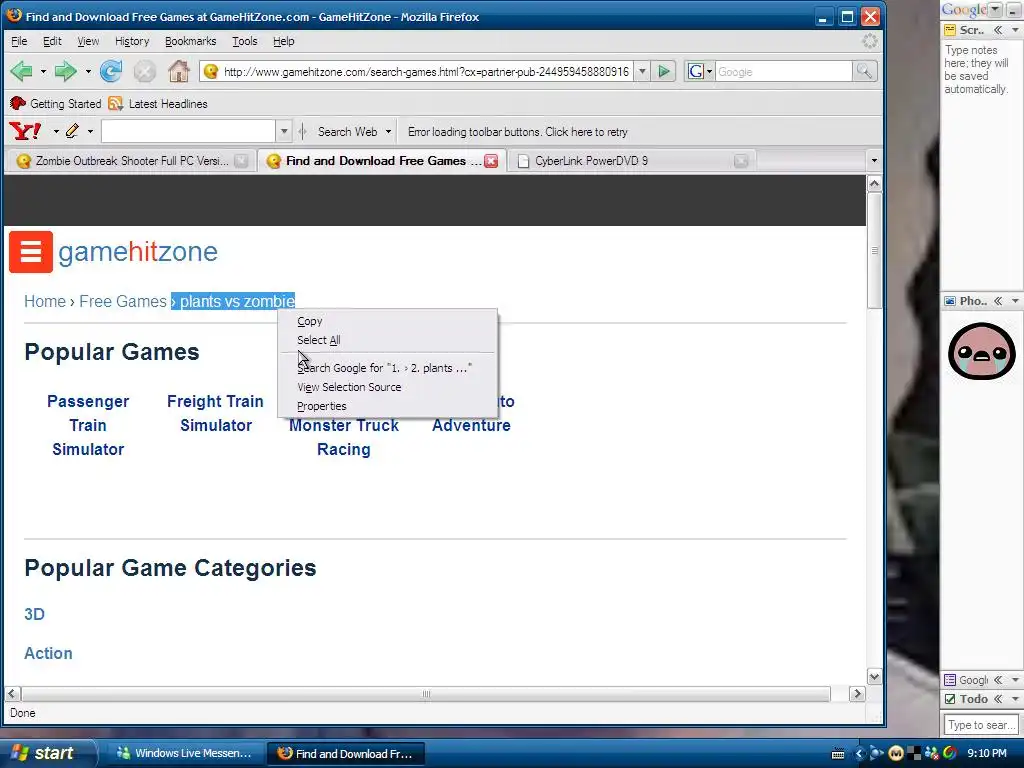The width and height of the screenshot is (1024, 768).
Task: Choose Copy in the context menu
Action: 387,321
